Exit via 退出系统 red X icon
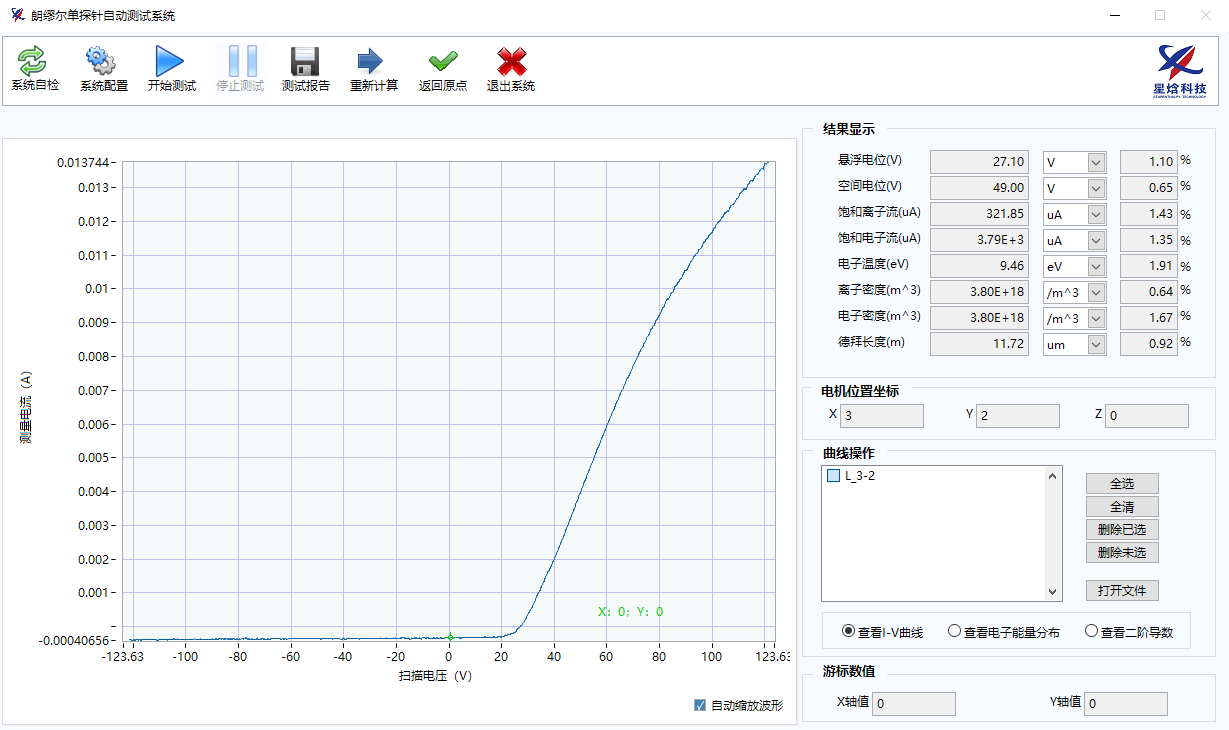 510,63
